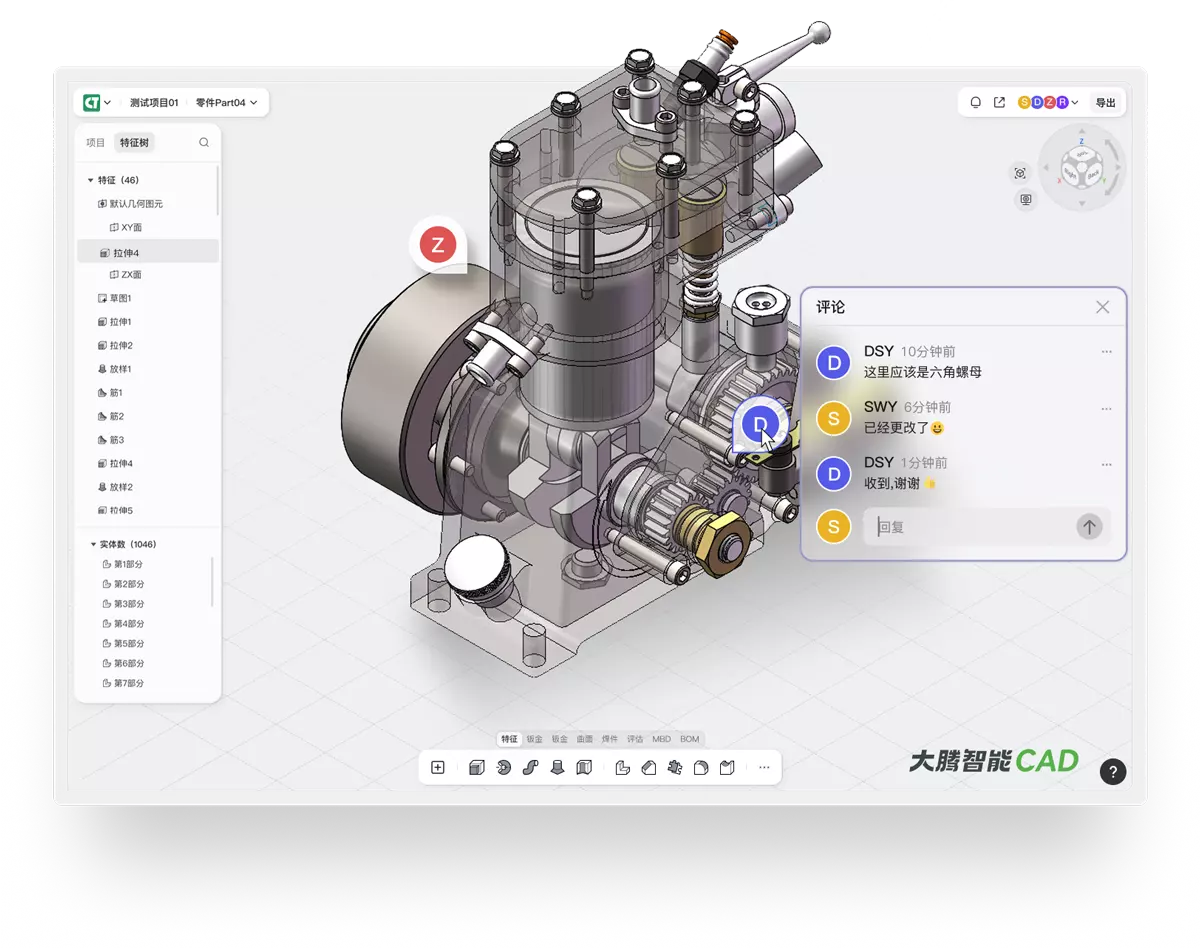Switch to the 项目 tab
1200x948 pixels.
(x=95, y=143)
